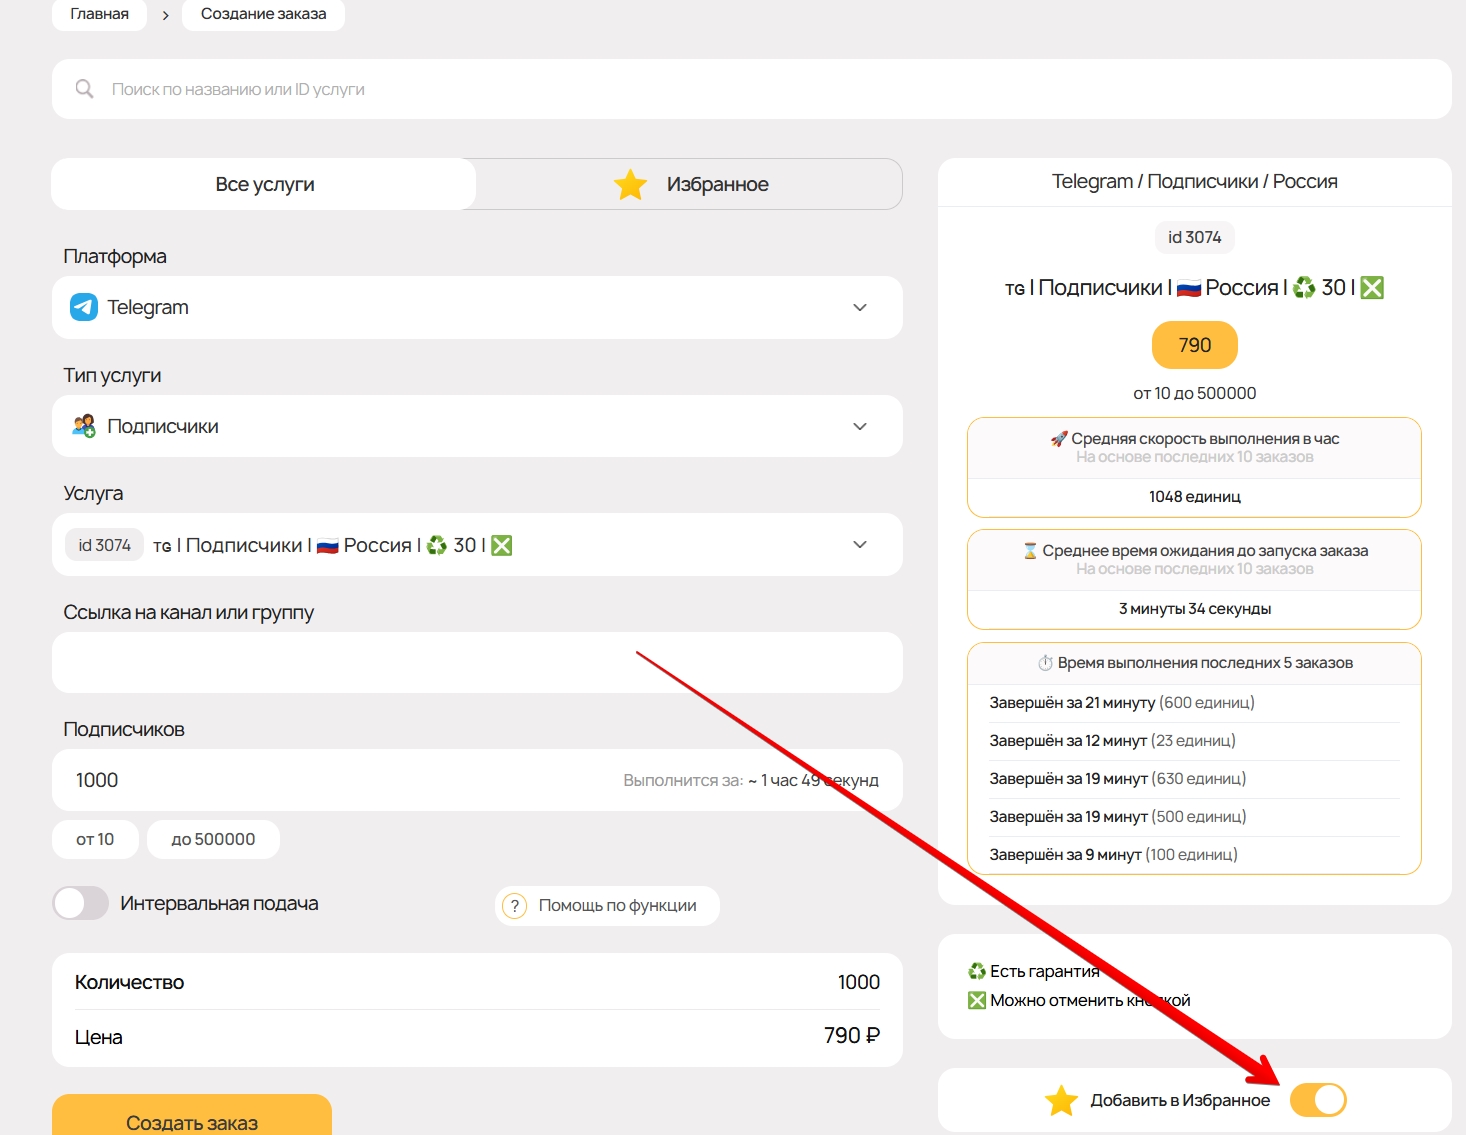Open the Тип услуги dropdown

pos(859,426)
